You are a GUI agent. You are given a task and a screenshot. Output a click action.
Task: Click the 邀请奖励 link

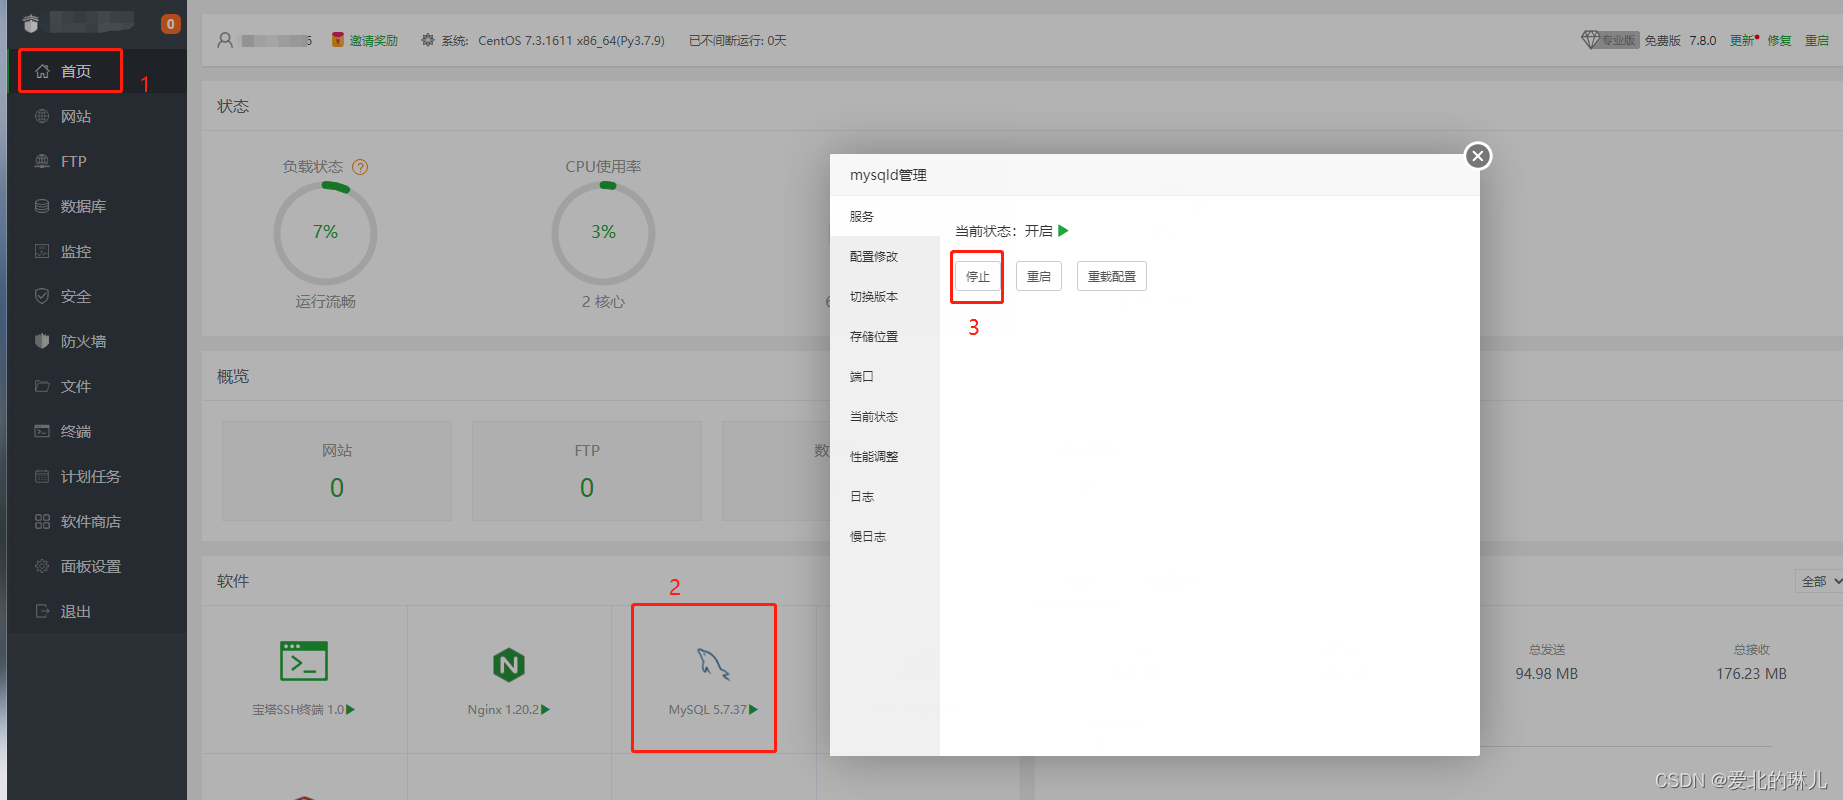pos(373,41)
